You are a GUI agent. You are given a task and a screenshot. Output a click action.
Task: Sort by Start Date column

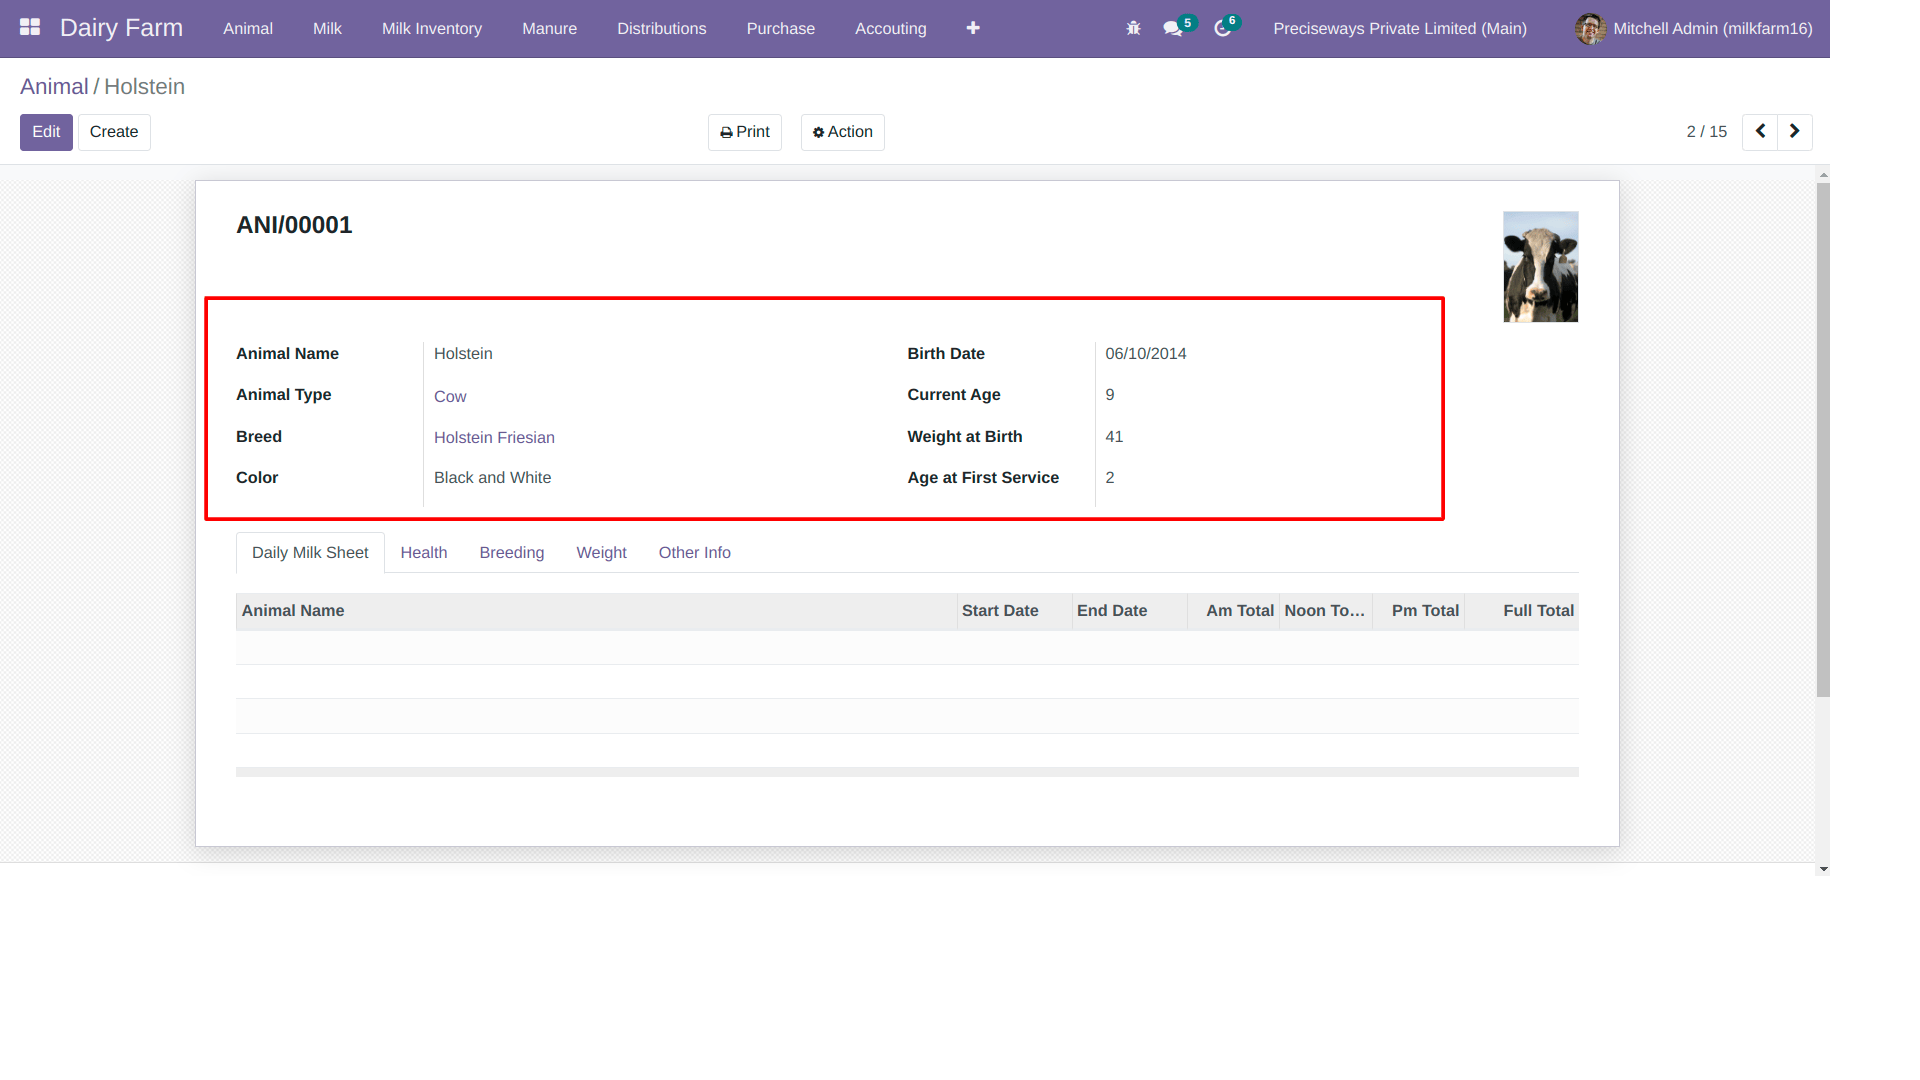tap(1014, 611)
